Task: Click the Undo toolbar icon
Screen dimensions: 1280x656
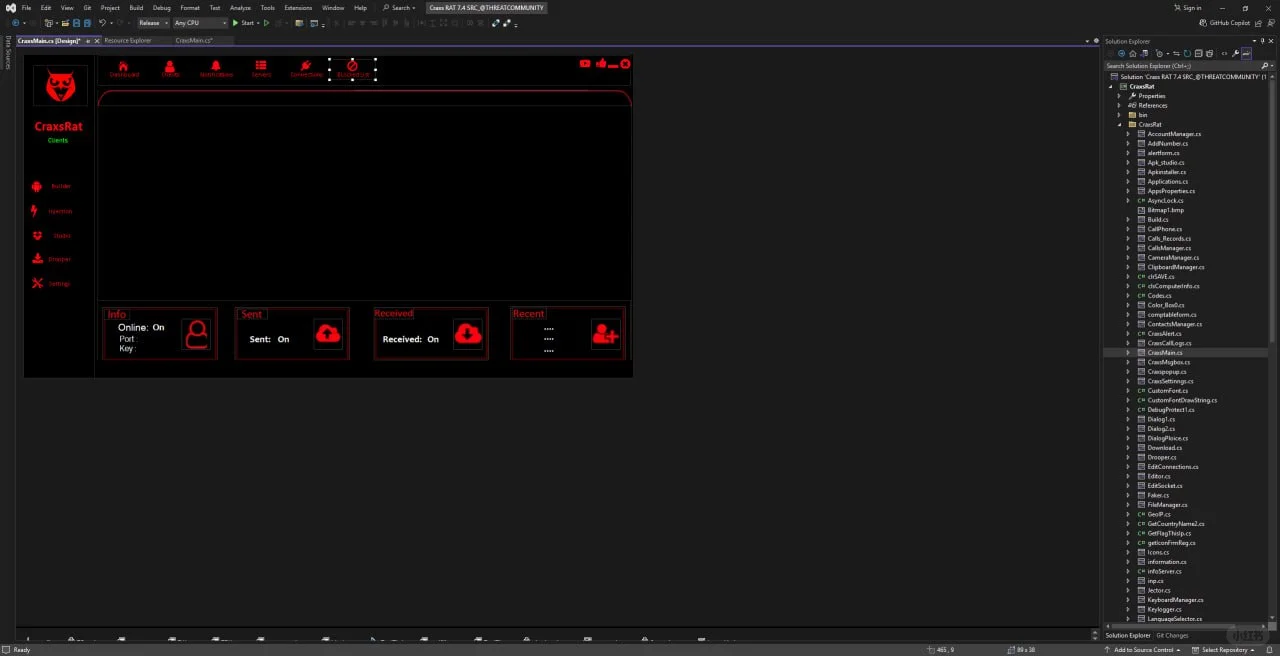Action: pyautogui.click(x=104, y=22)
